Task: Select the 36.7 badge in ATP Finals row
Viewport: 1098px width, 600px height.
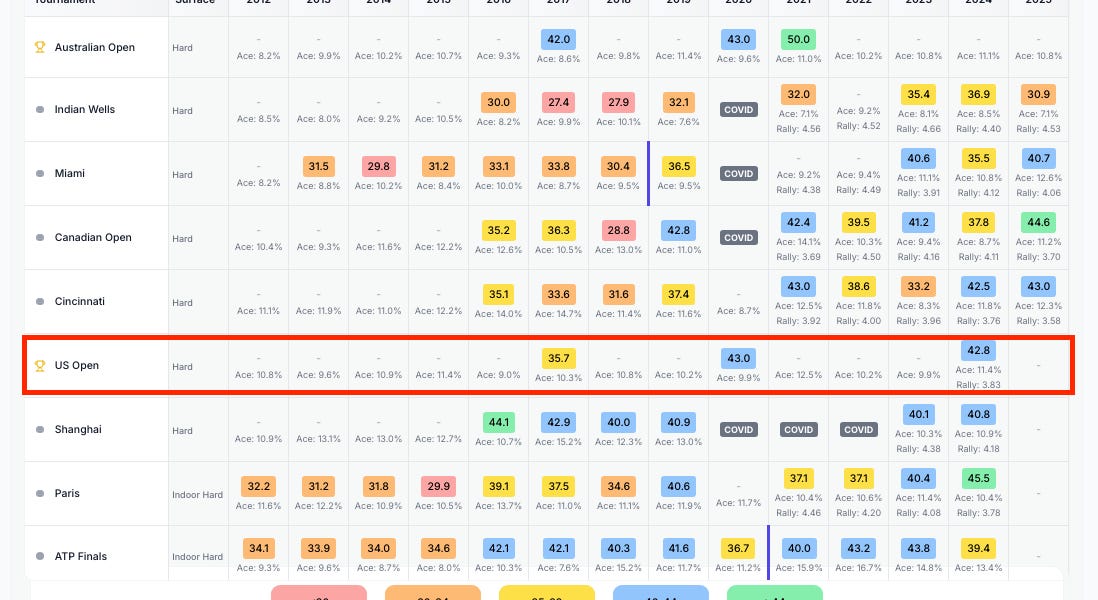Action: coord(739,548)
